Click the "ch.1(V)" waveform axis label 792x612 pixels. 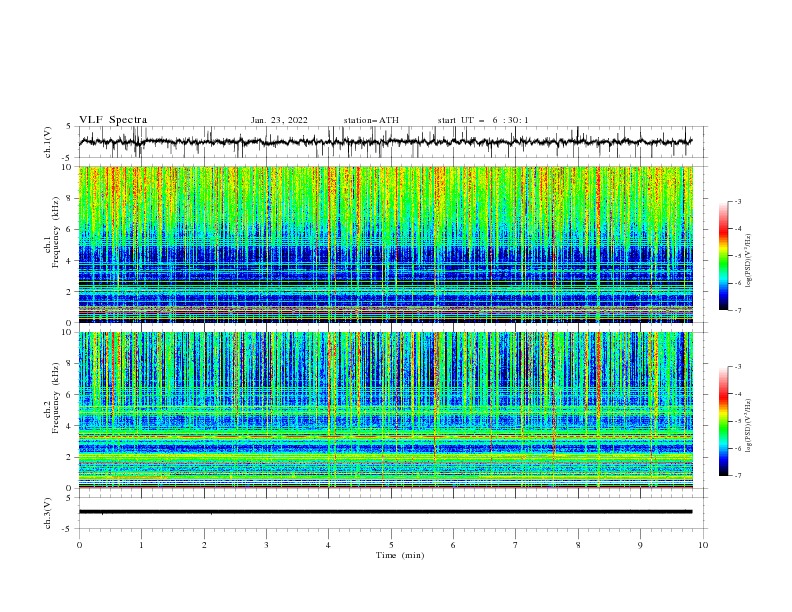[48, 142]
